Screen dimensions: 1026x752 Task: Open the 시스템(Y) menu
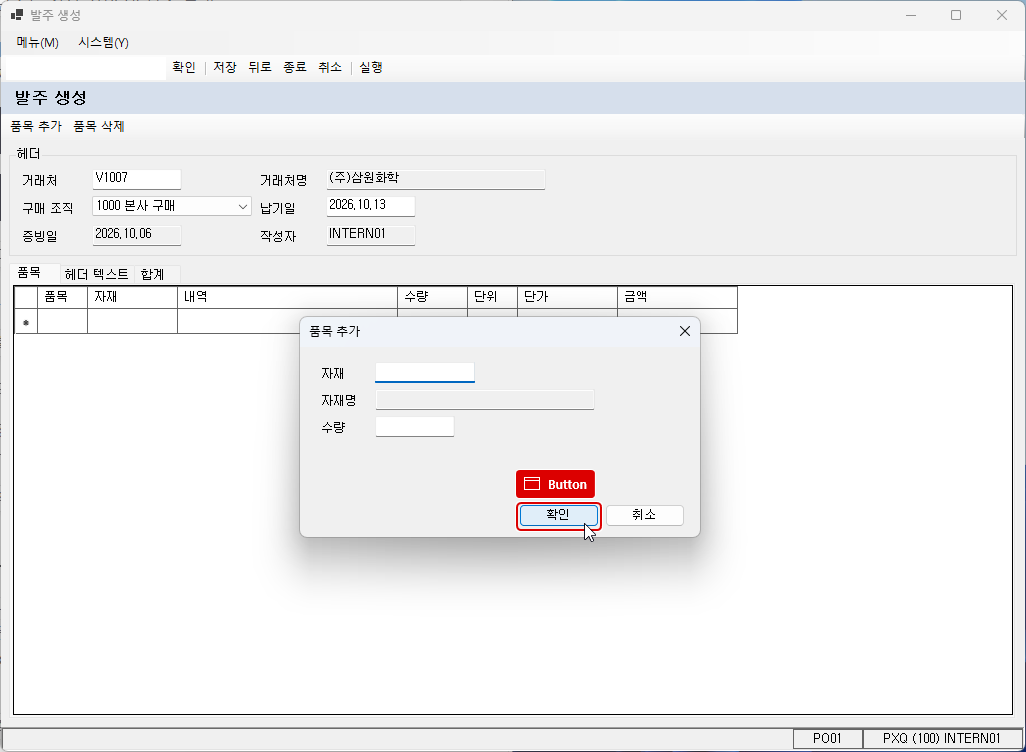(x=103, y=43)
